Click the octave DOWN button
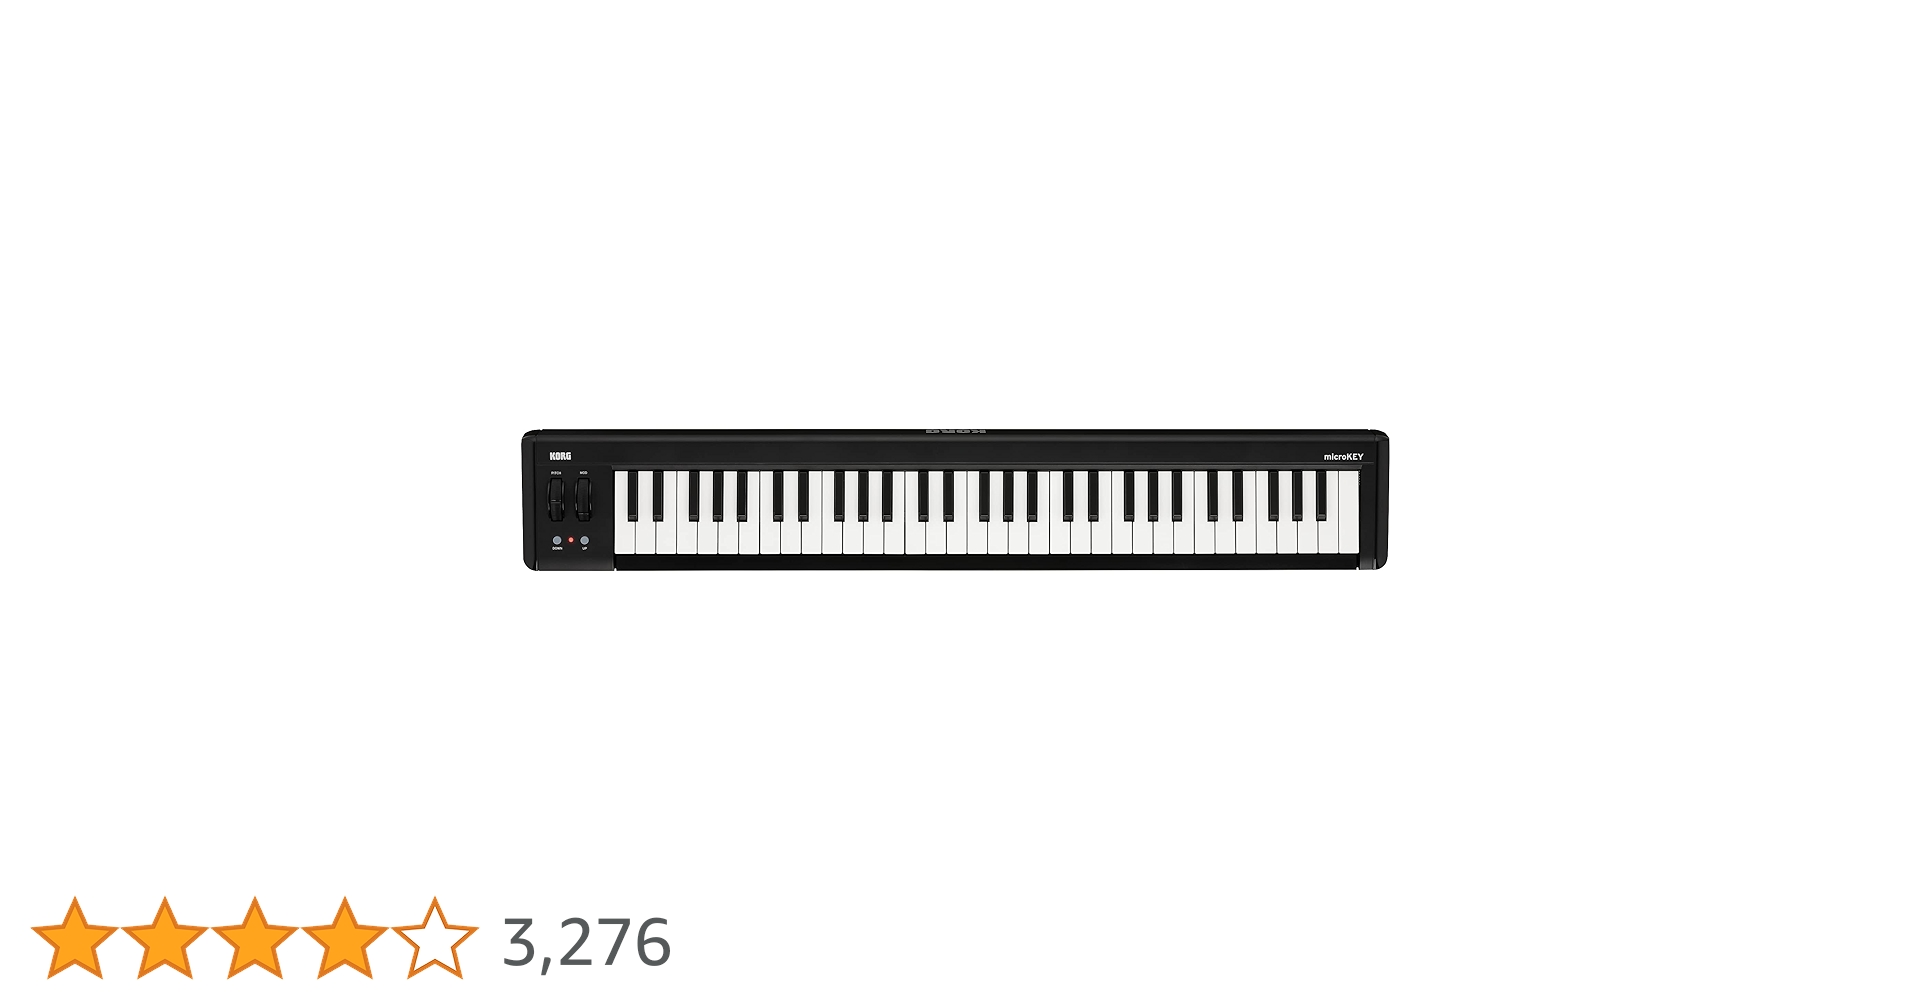 click(557, 540)
